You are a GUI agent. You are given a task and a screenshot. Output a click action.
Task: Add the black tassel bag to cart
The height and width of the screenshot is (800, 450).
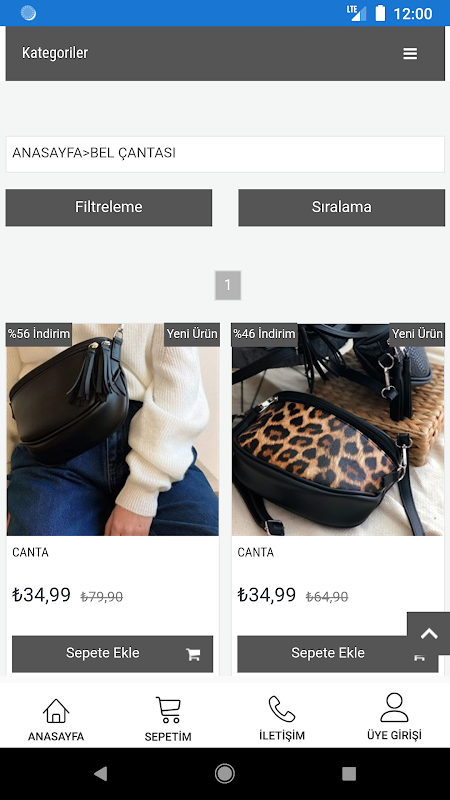coord(112,654)
